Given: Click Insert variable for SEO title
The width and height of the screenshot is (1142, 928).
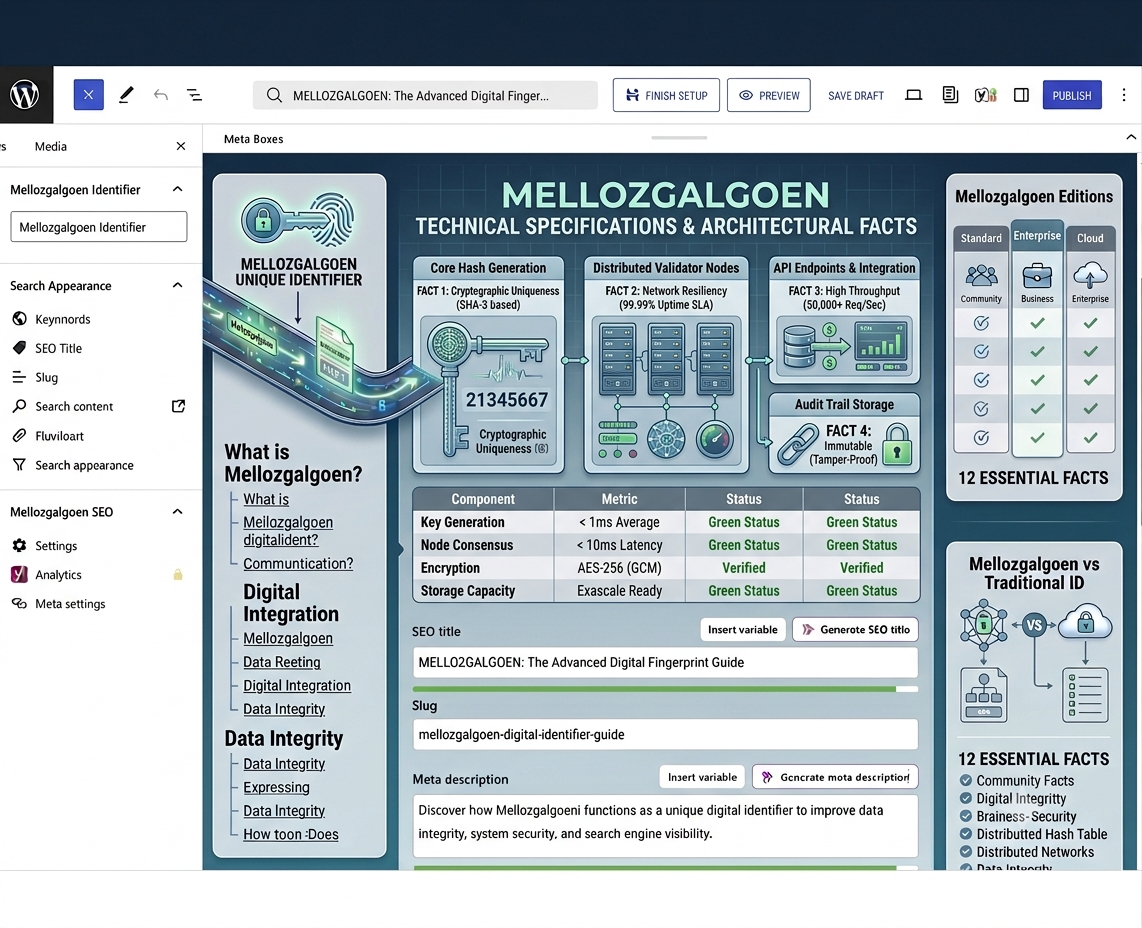Looking at the screenshot, I should click(743, 629).
